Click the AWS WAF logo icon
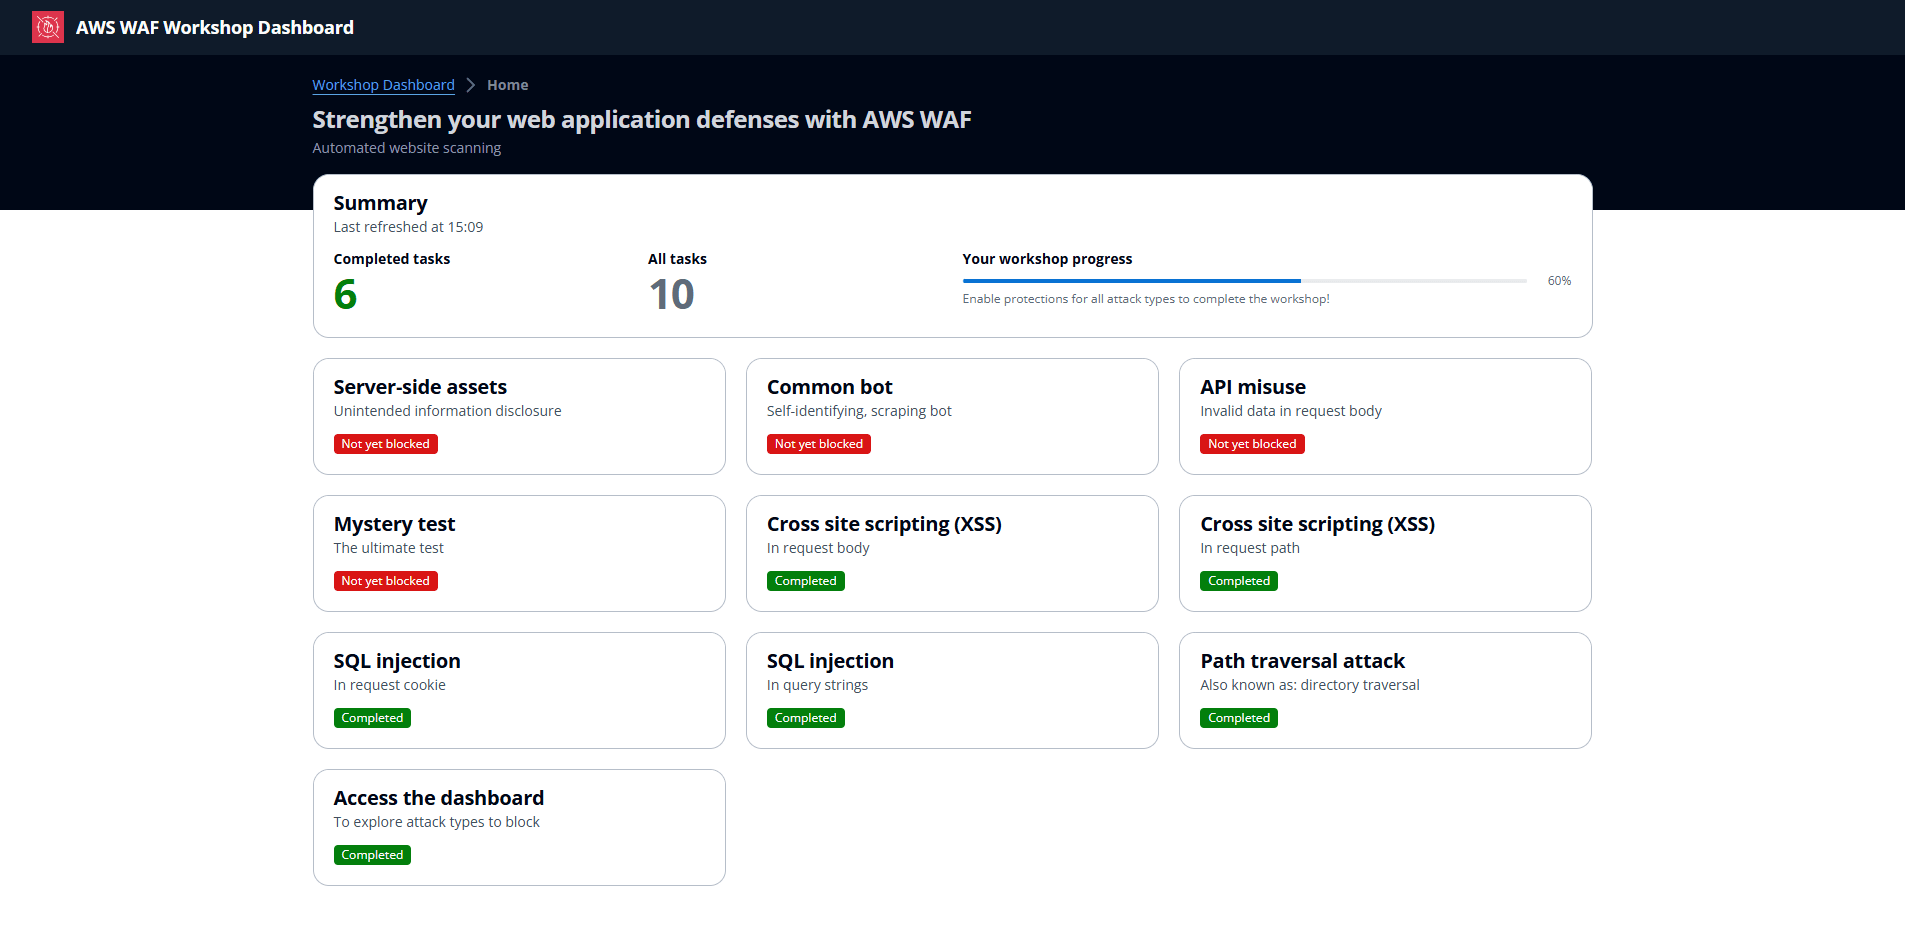 coord(48,27)
